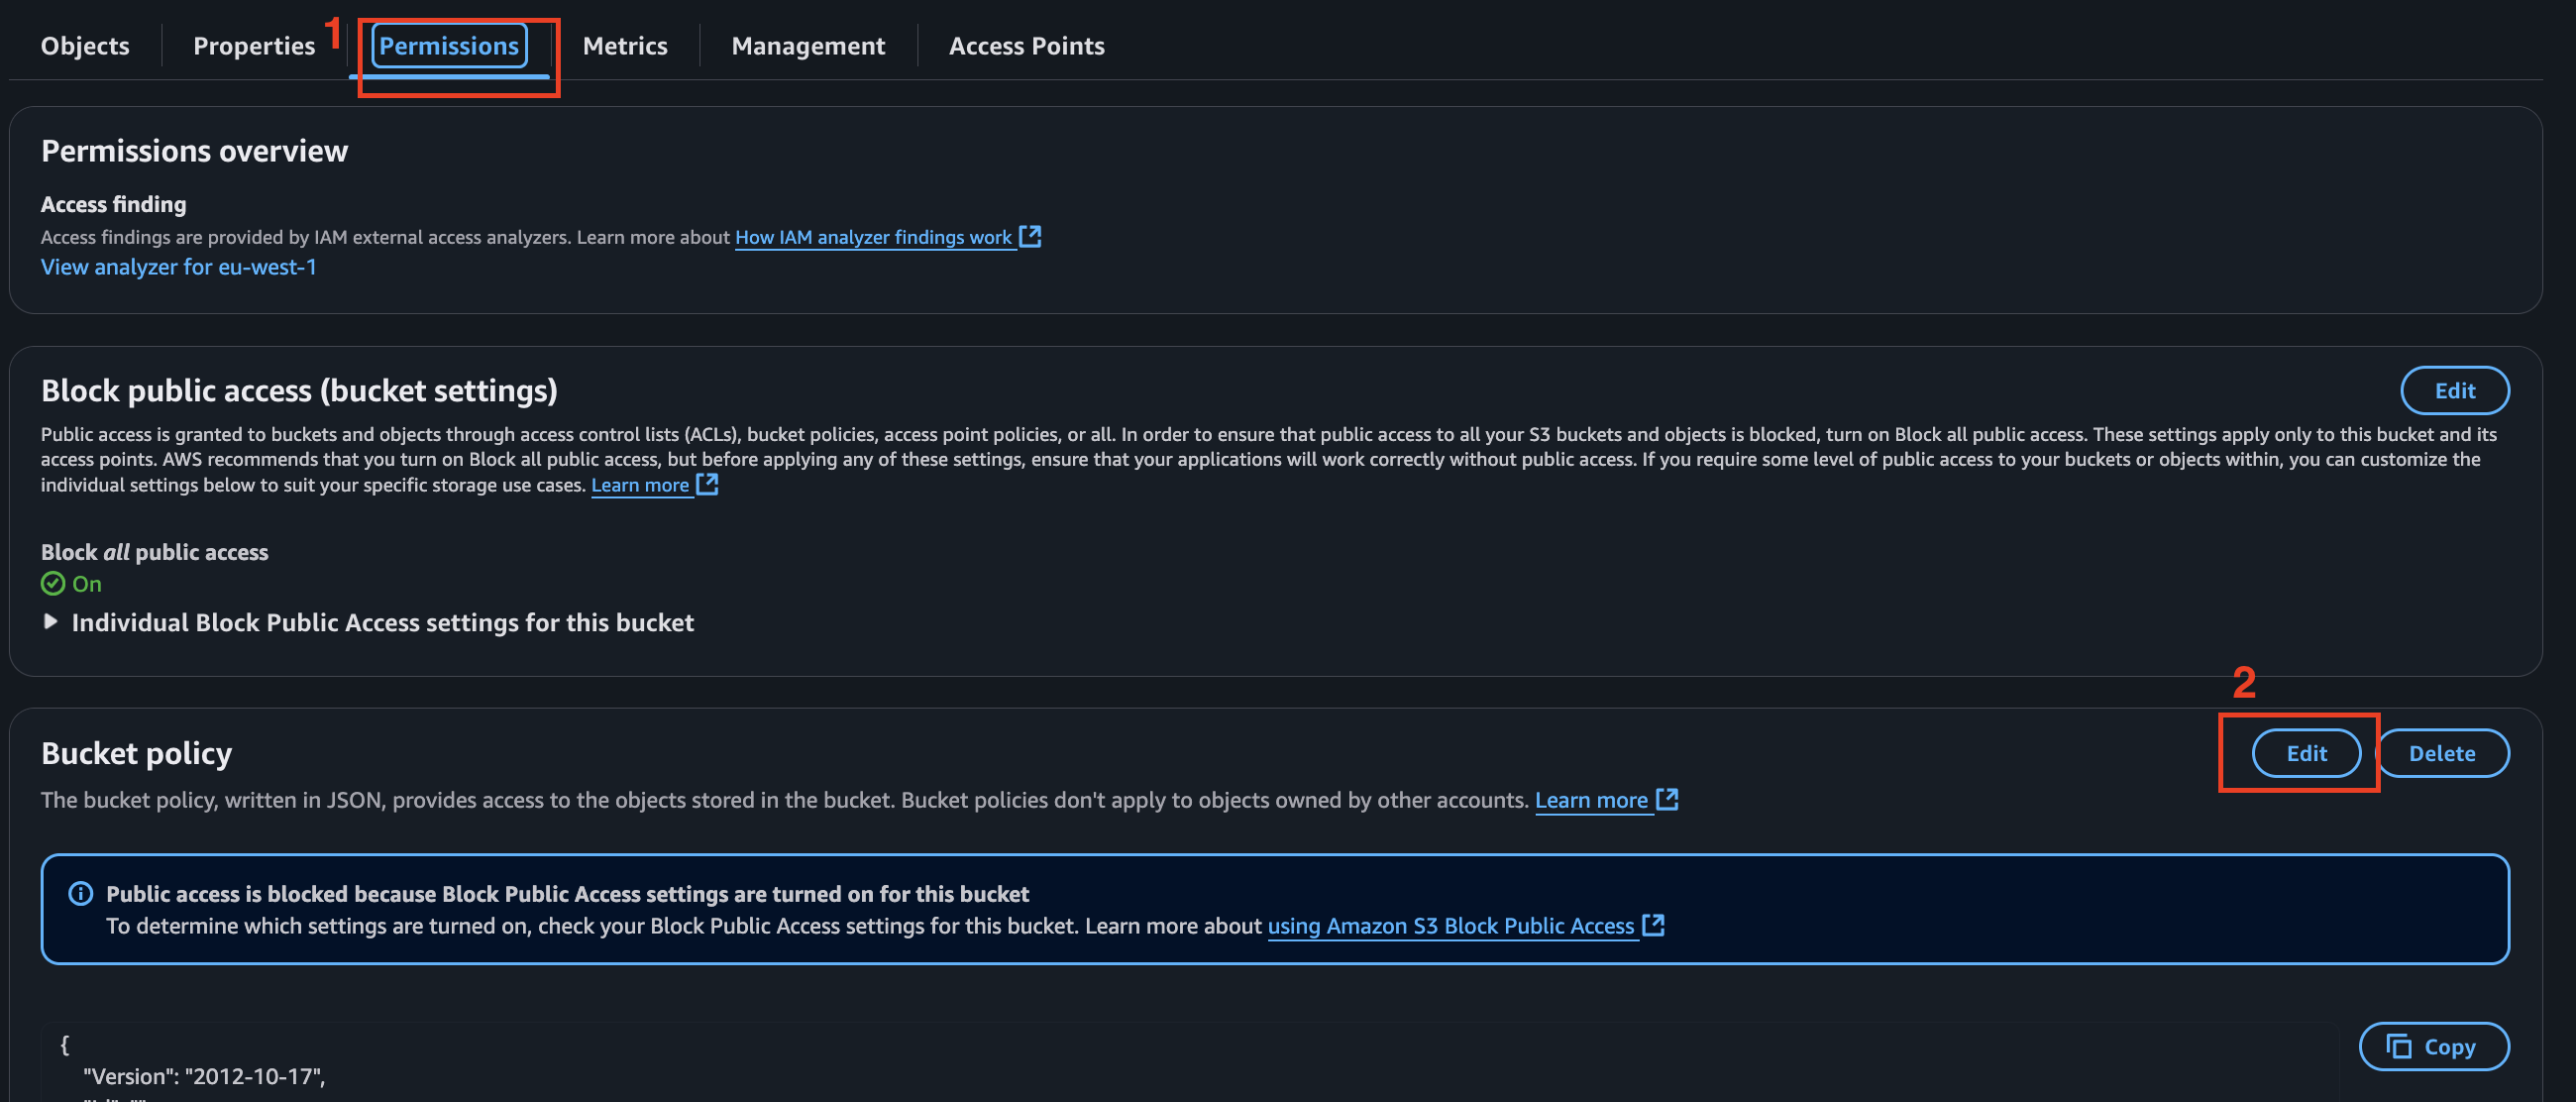
Task: Open the Objects tab
Action: pyautogui.click(x=85, y=46)
